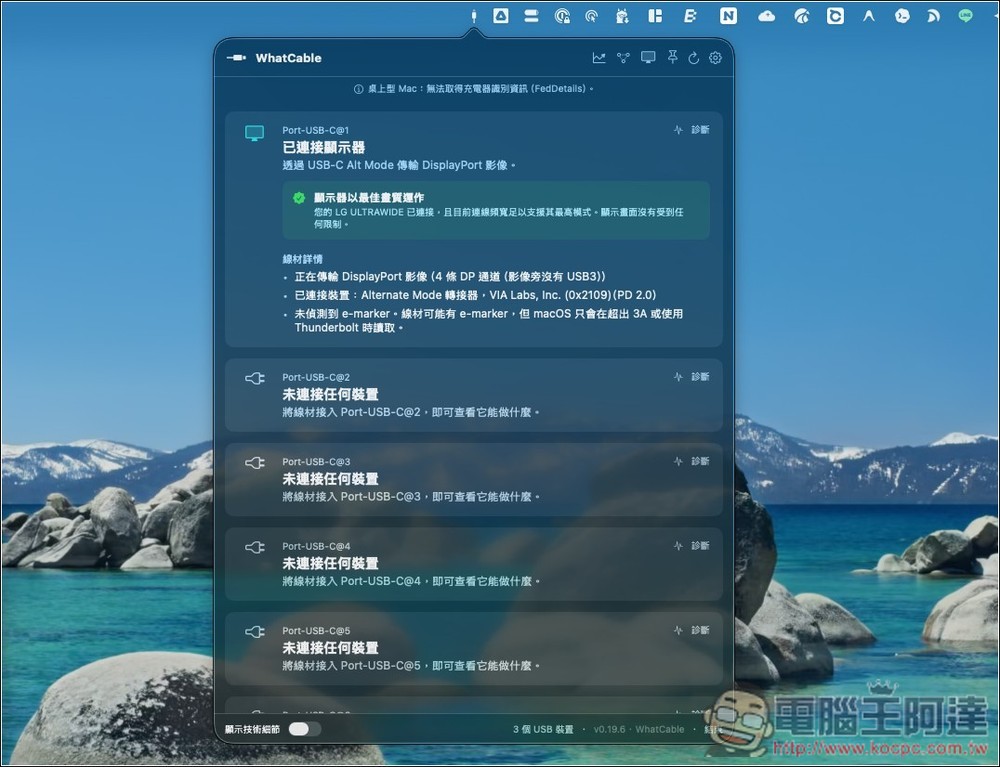Click the 3 個 USB 裝置 status text
The width and height of the screenshot is (1000, 767).
pos(543,729)
